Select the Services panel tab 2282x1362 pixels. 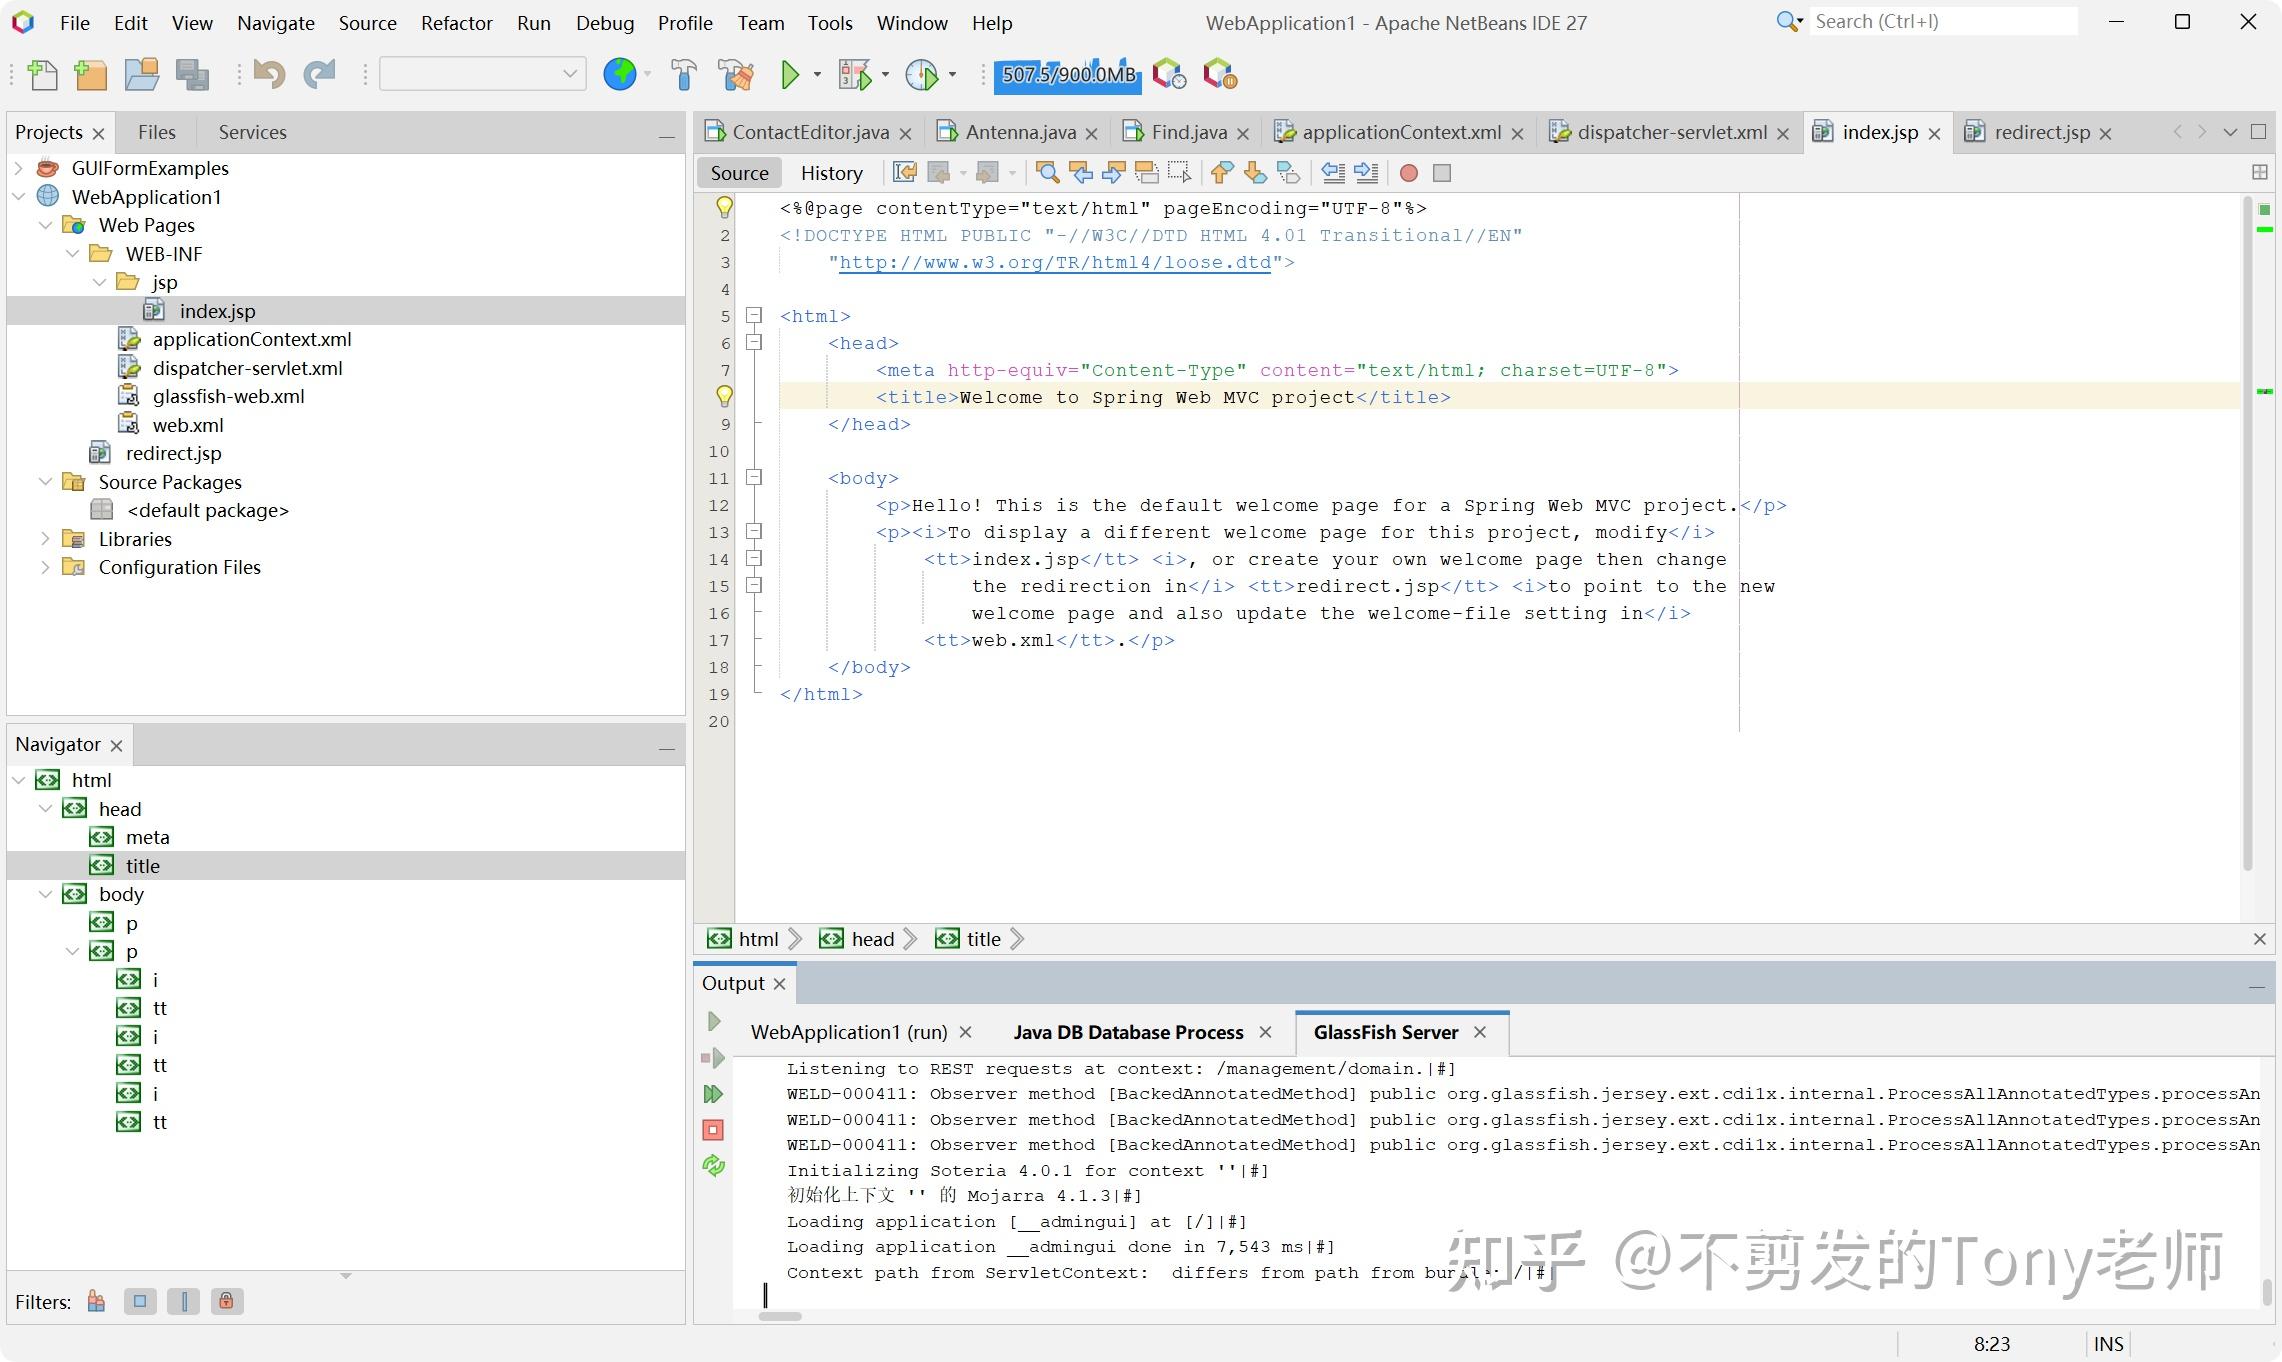(252, 132)
